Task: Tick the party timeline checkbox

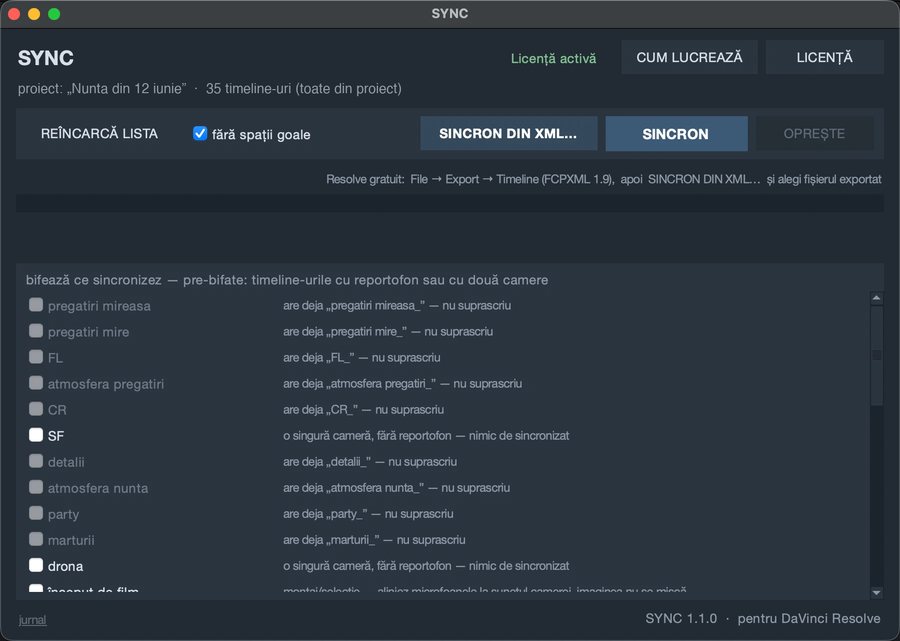Action: pos(36,513)
